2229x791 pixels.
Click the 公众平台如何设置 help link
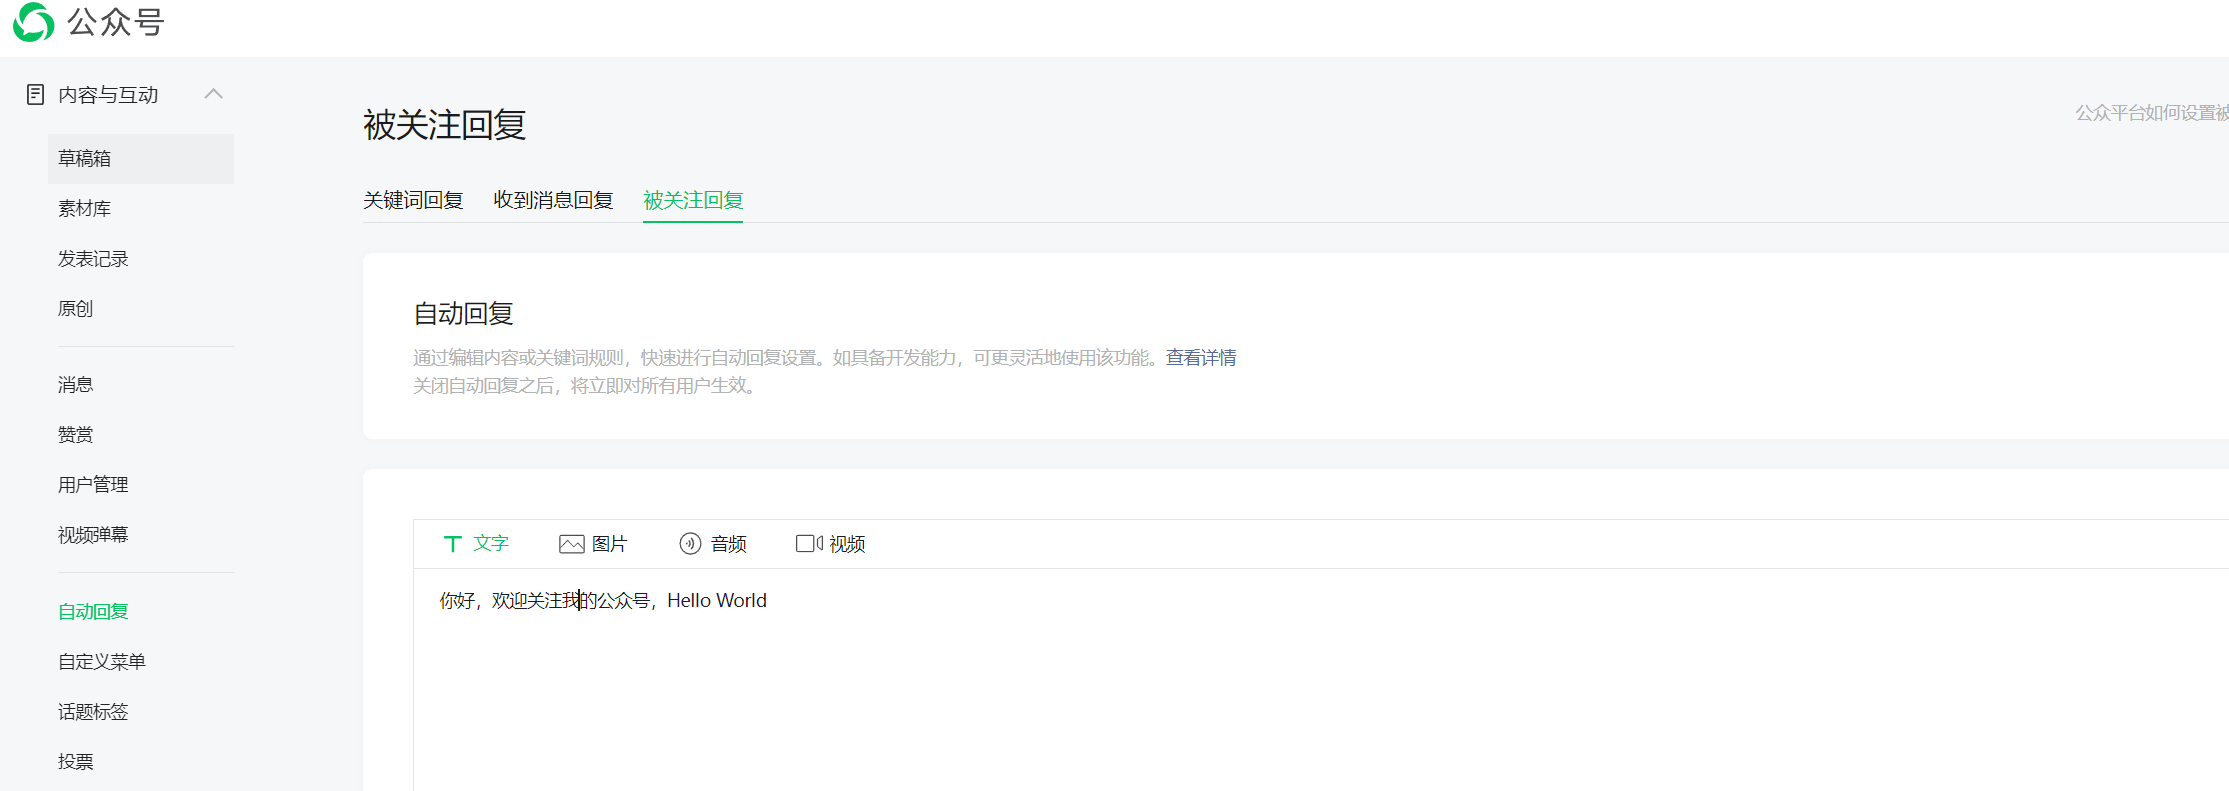[x=2152, y=113]
